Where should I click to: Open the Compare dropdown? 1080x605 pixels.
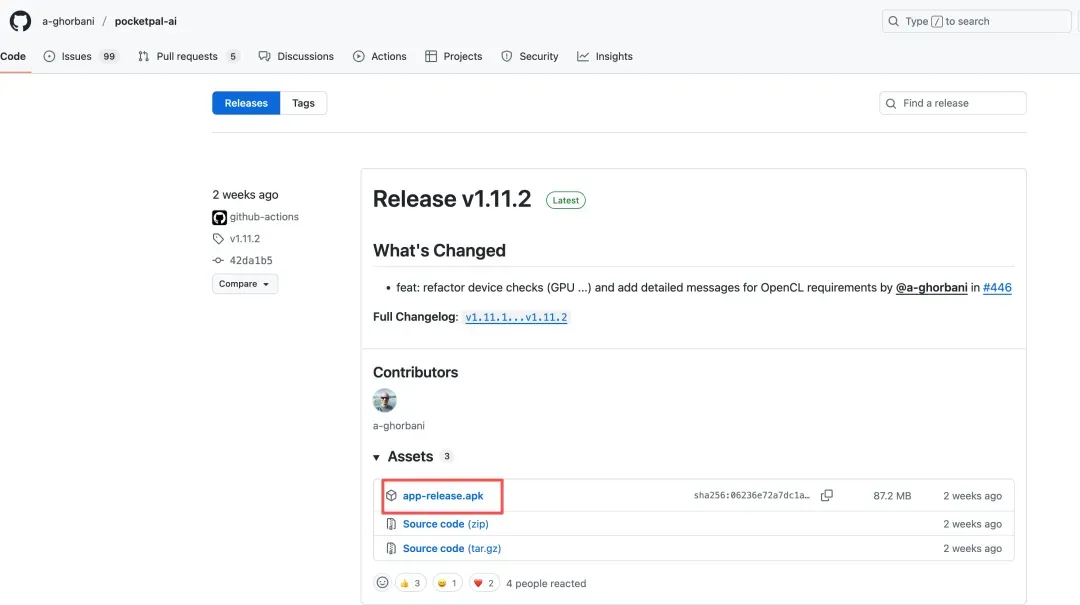click(x=245, y=284)
